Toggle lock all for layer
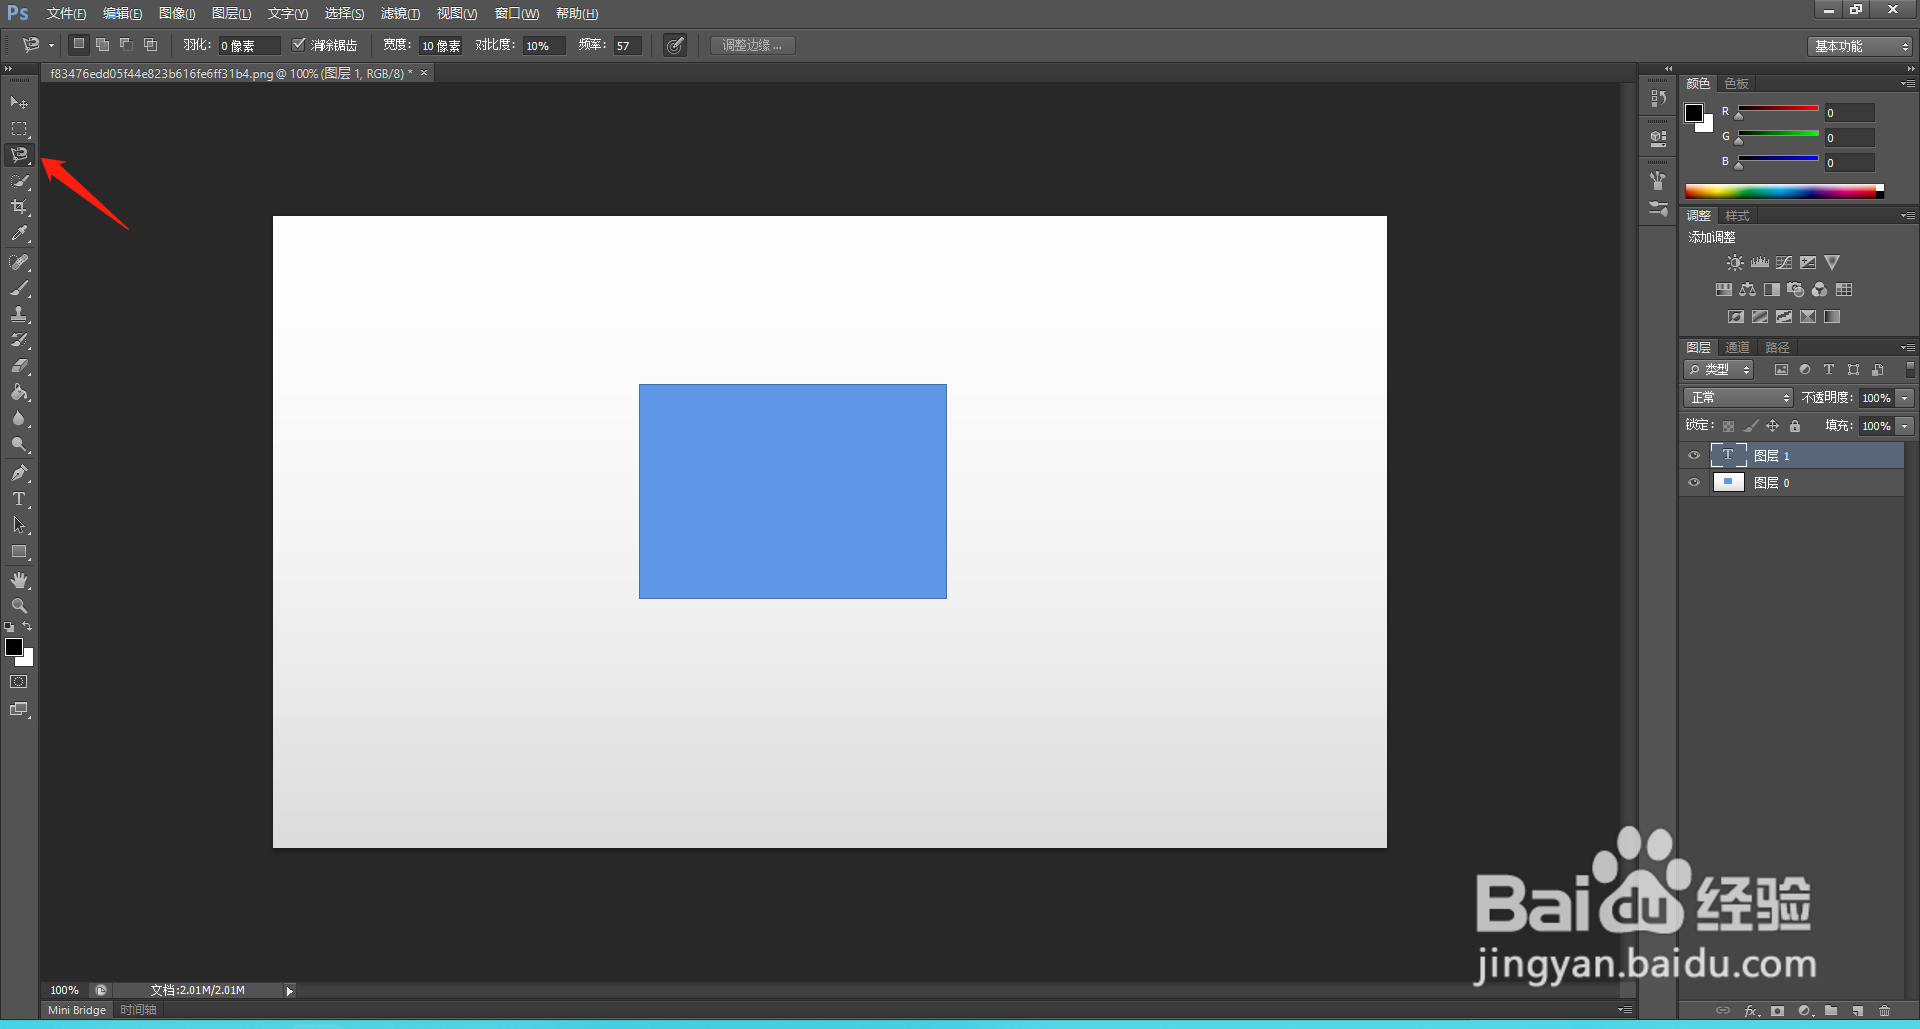This screenshot has height=1029, width=1920. coord(1795,426)
